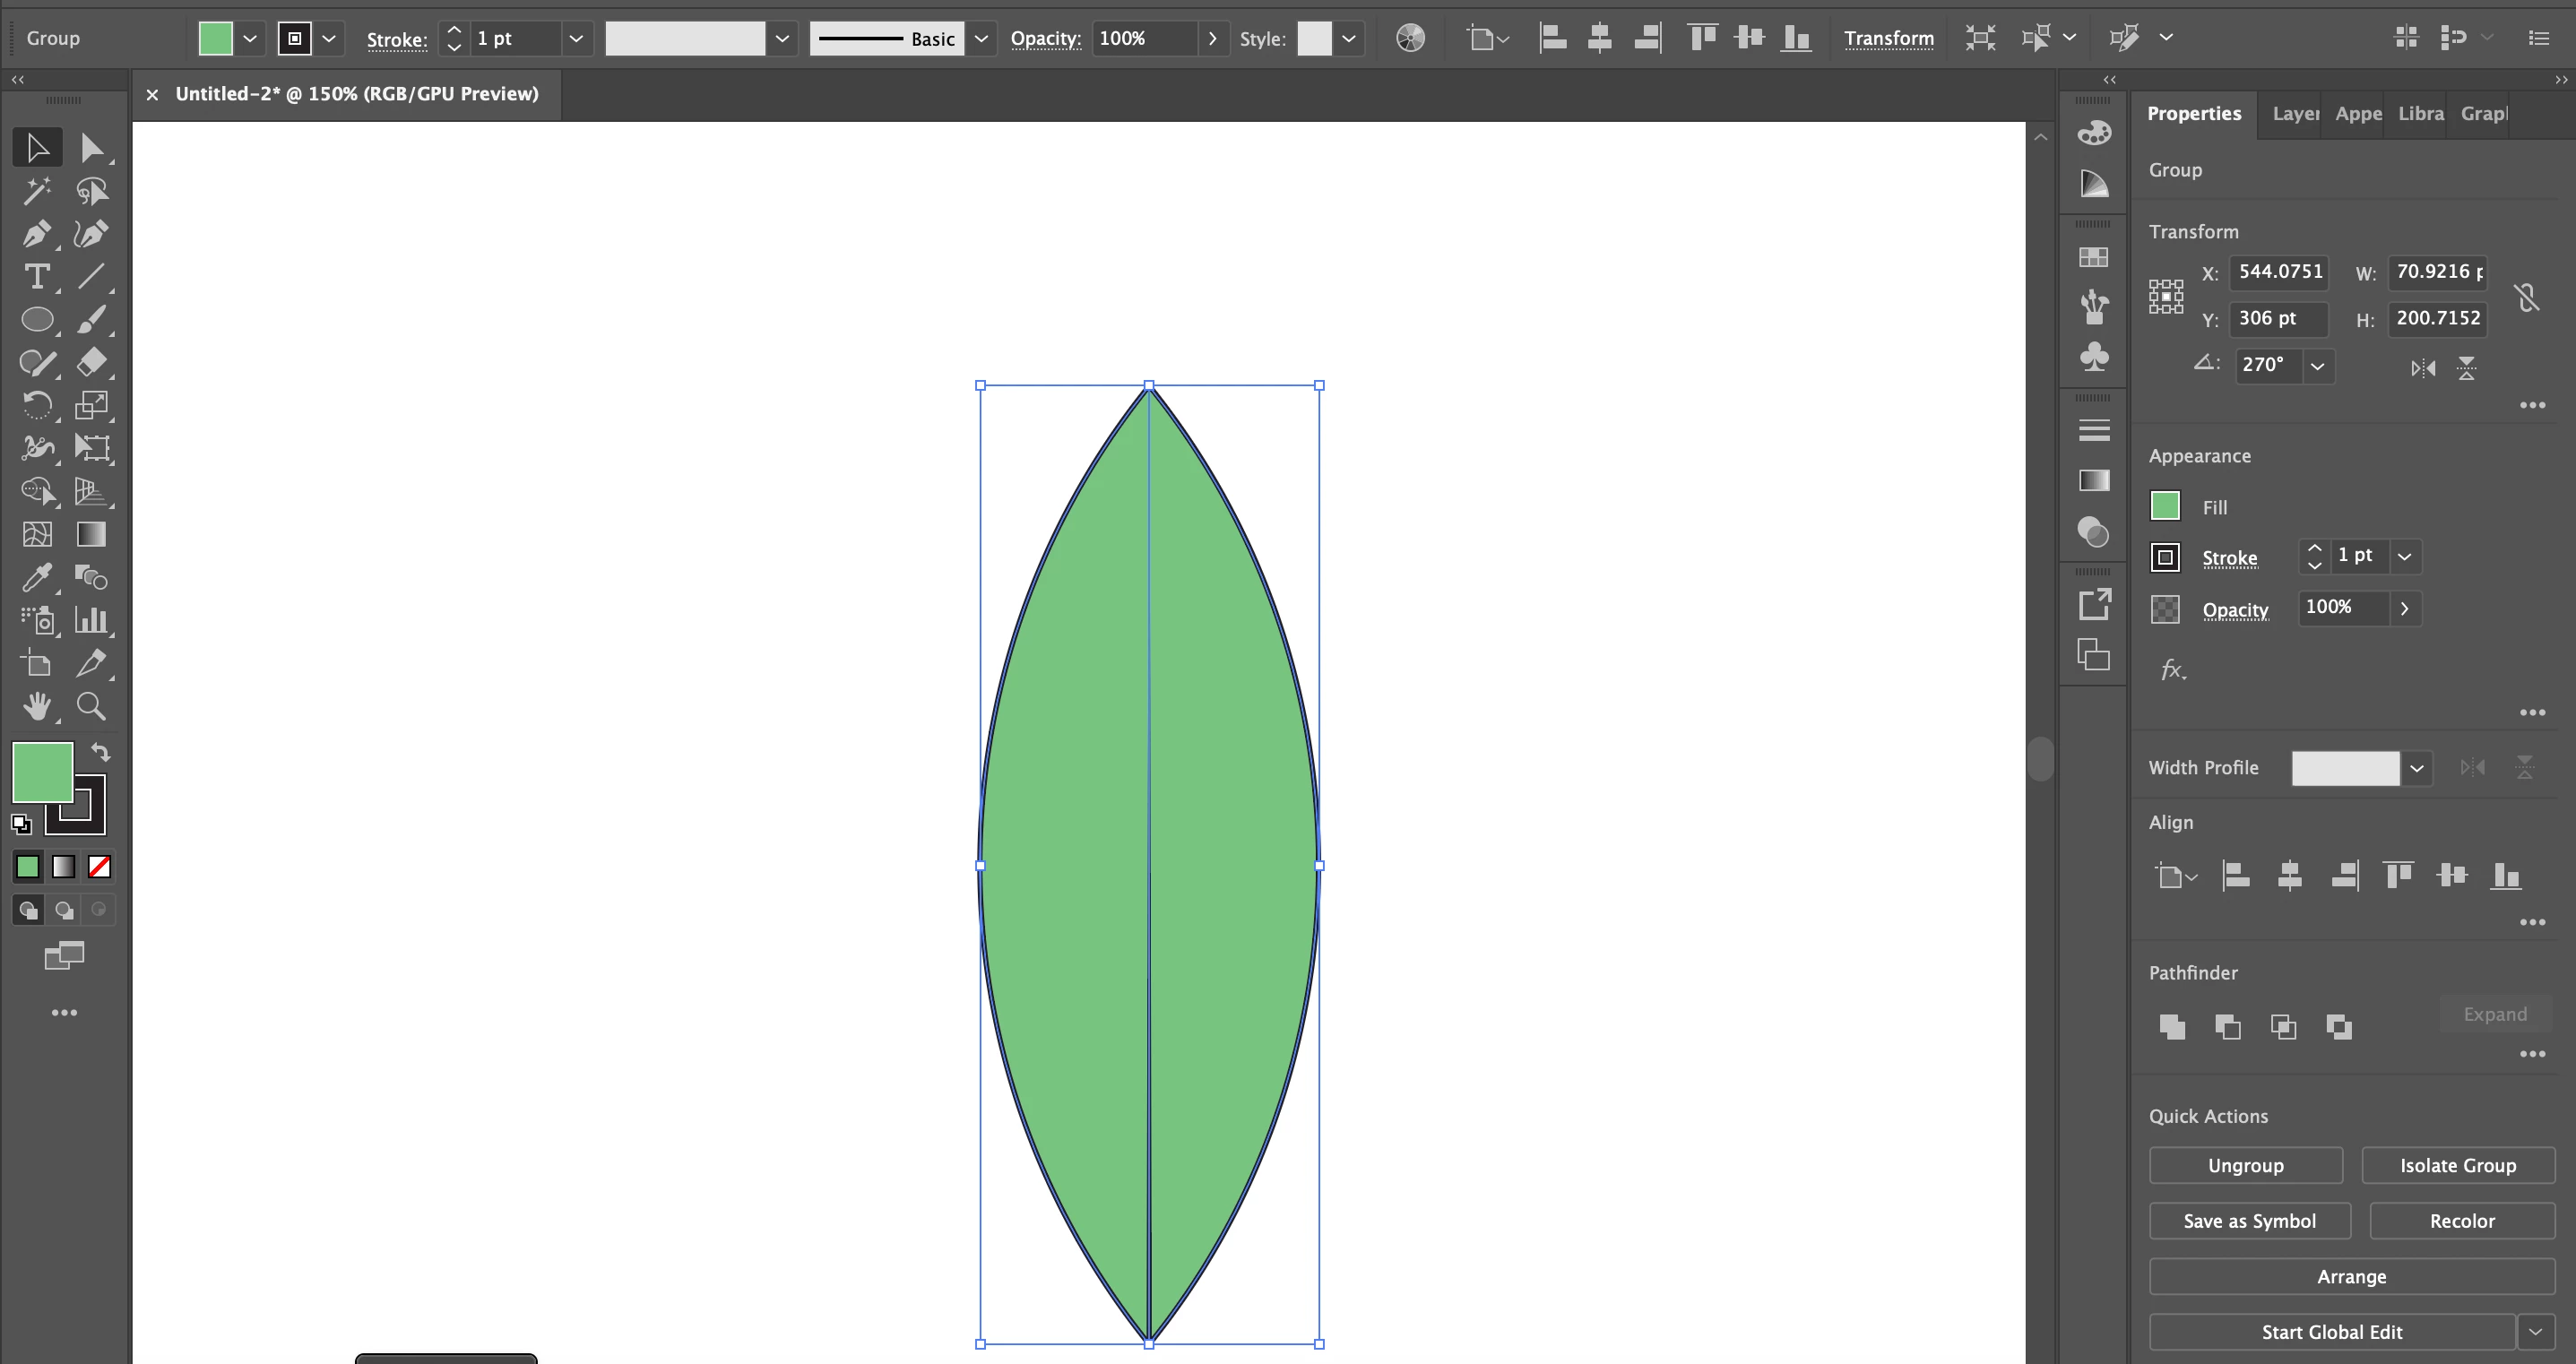The width and height of the screenshot is (2576, 1364).
Task: Click the Unite pathfinder icon
Action: click(x=2171, y=1026)
